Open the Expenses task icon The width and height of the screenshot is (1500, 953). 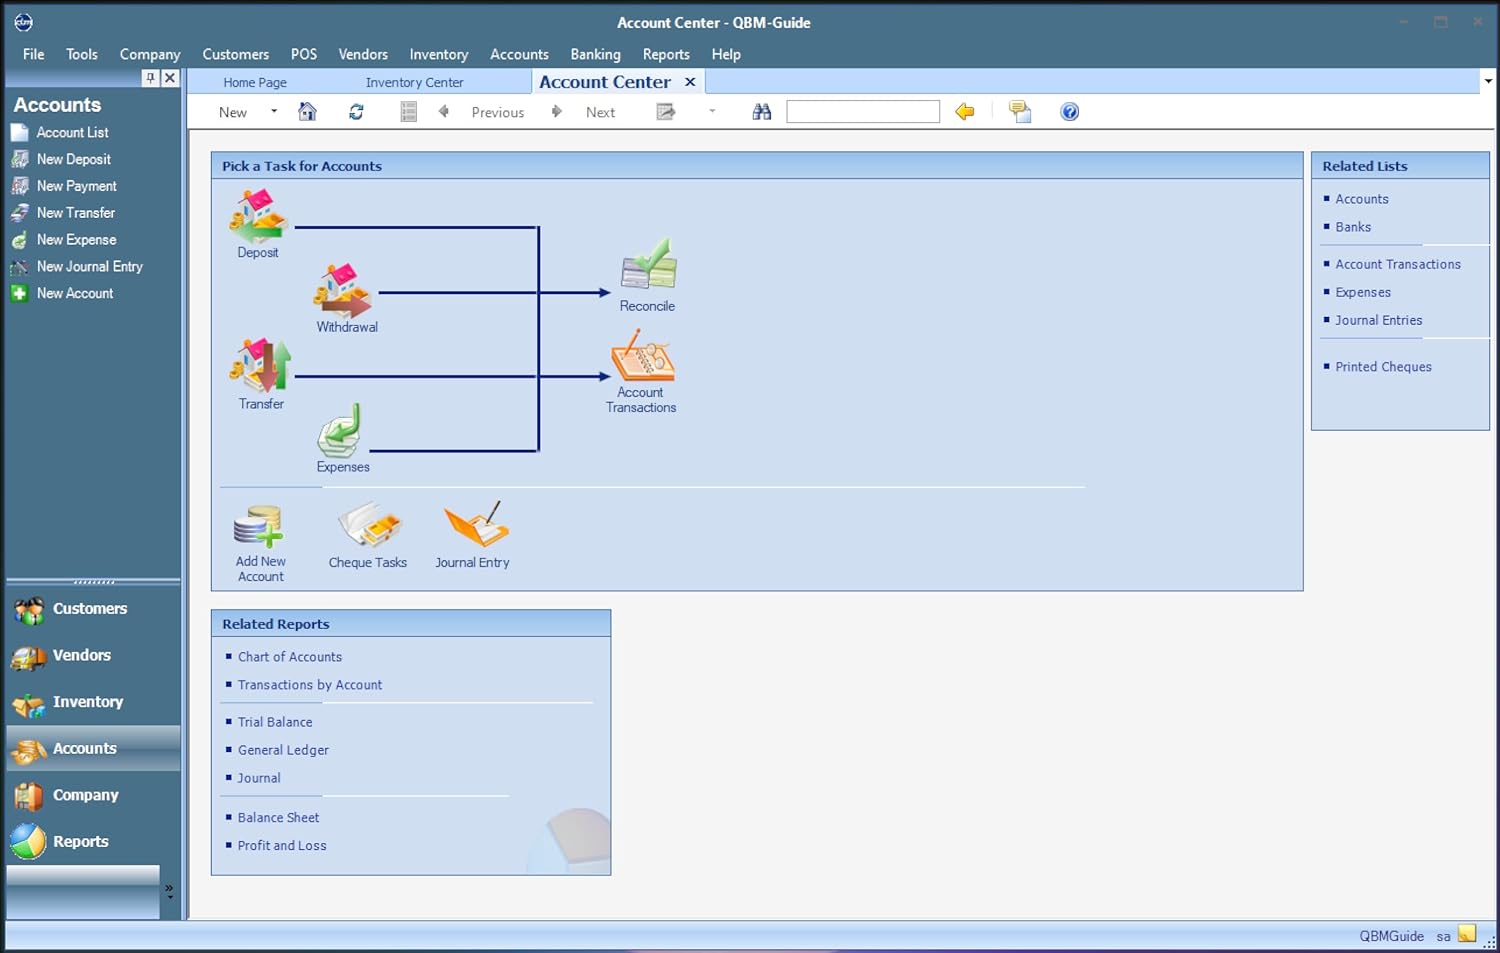(x=340, y=431)
